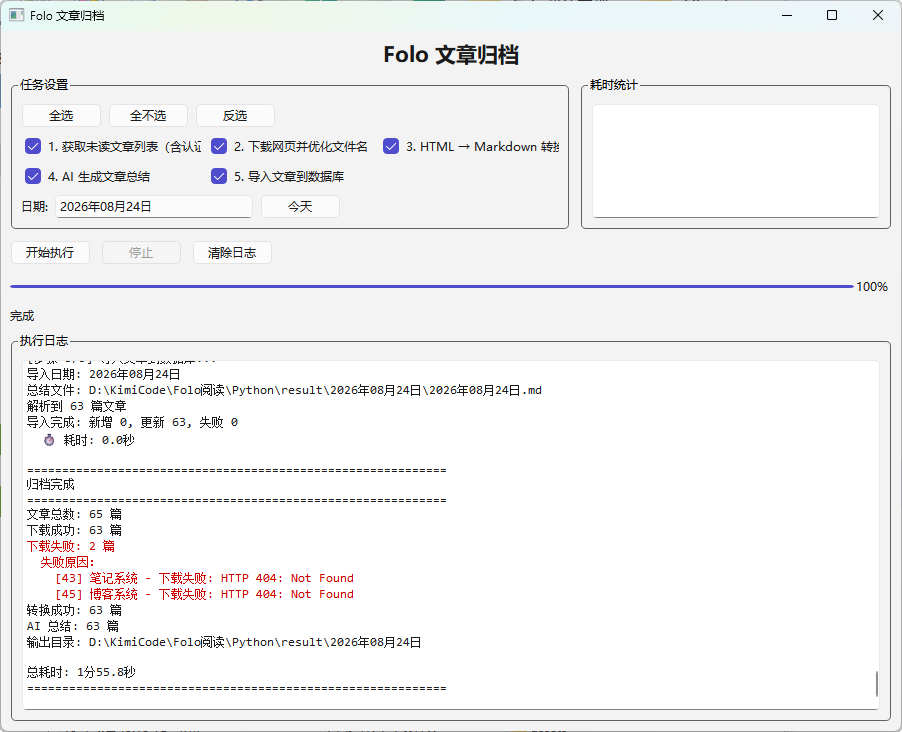902x732 pixels.
Task: Click log line 下载成功: 63 篇
Action: click(74, 530)
